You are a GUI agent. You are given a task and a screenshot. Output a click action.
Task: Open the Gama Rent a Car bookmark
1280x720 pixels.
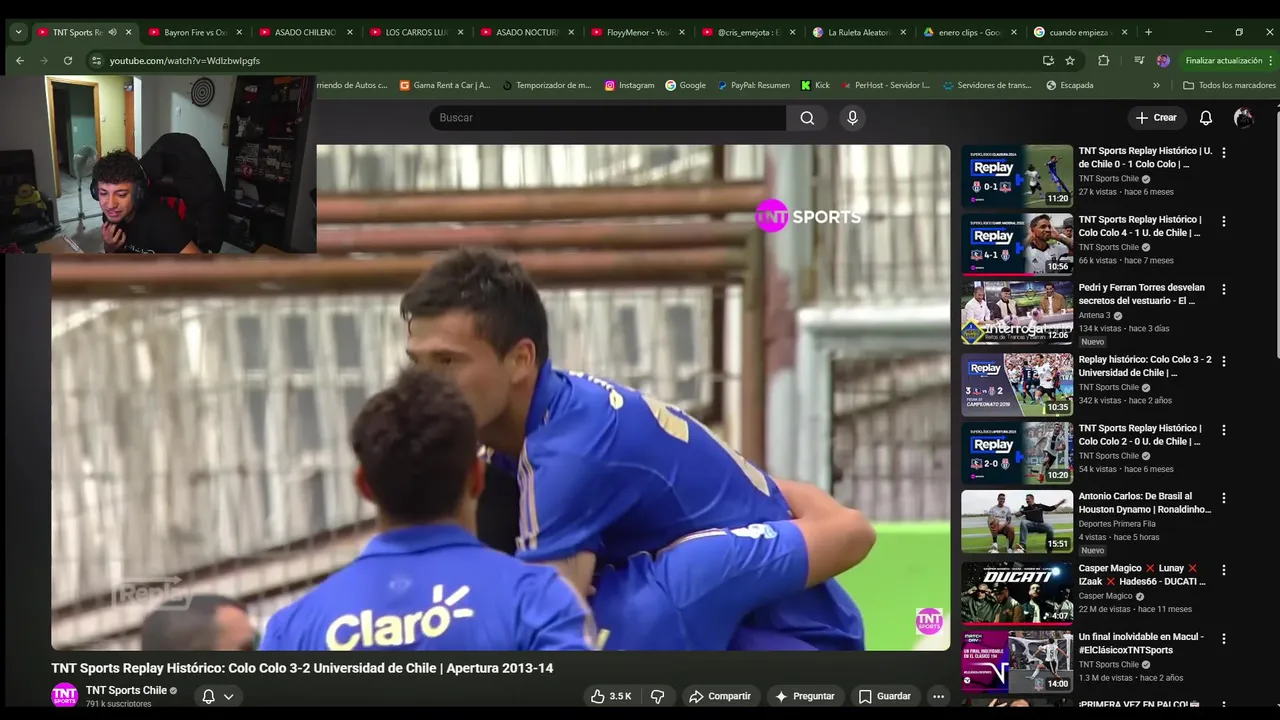[x=444, y=85]
